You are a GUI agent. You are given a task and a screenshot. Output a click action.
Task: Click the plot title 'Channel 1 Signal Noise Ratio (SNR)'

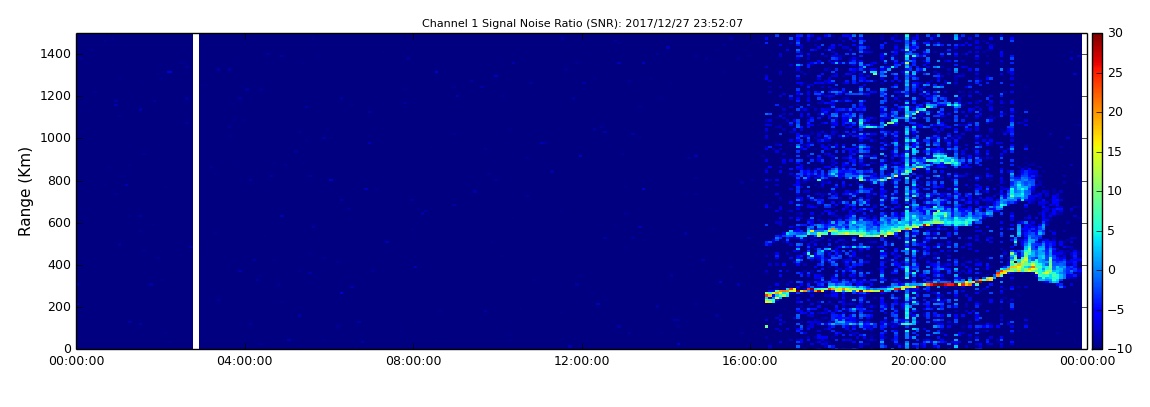coord(520,23)
